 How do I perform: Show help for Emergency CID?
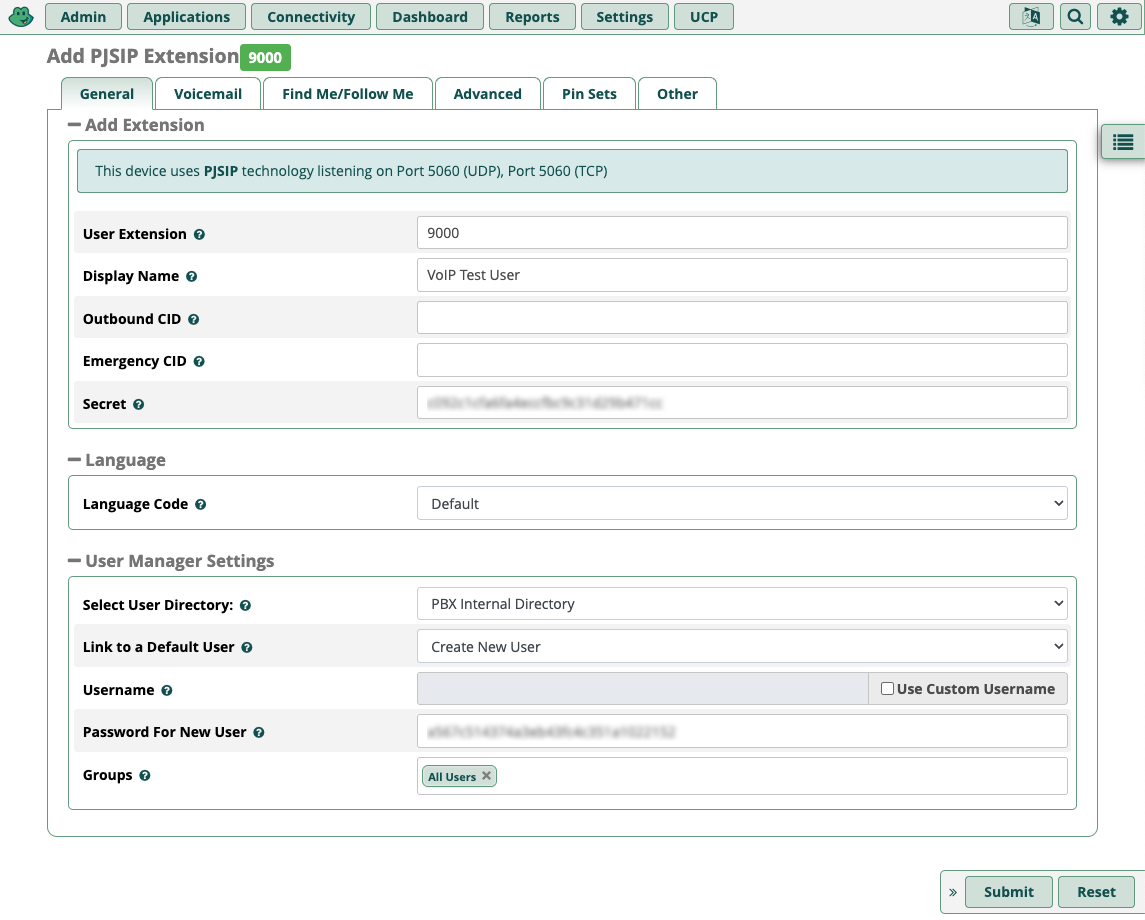[x=199, y=361]
